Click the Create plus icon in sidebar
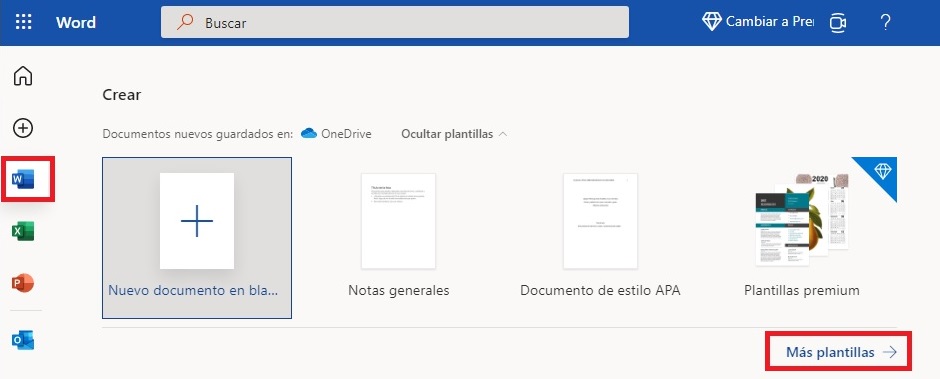Screen dimensions: 940x379 click(x=23, y=128)
